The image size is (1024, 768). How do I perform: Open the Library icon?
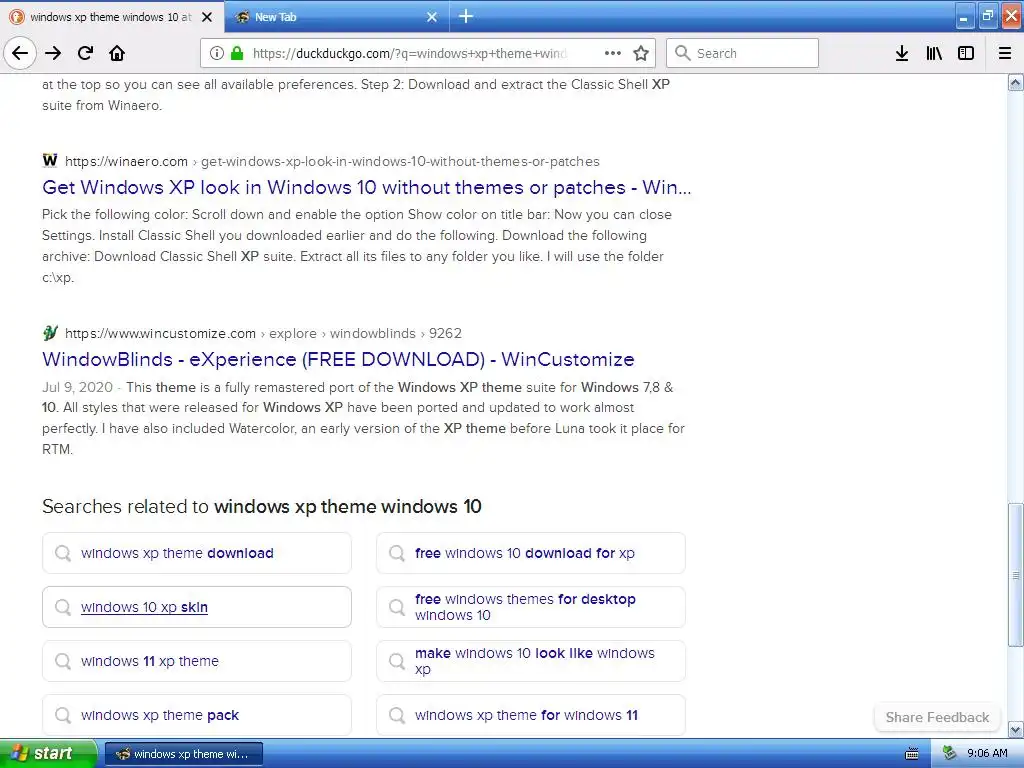[934, 53]
